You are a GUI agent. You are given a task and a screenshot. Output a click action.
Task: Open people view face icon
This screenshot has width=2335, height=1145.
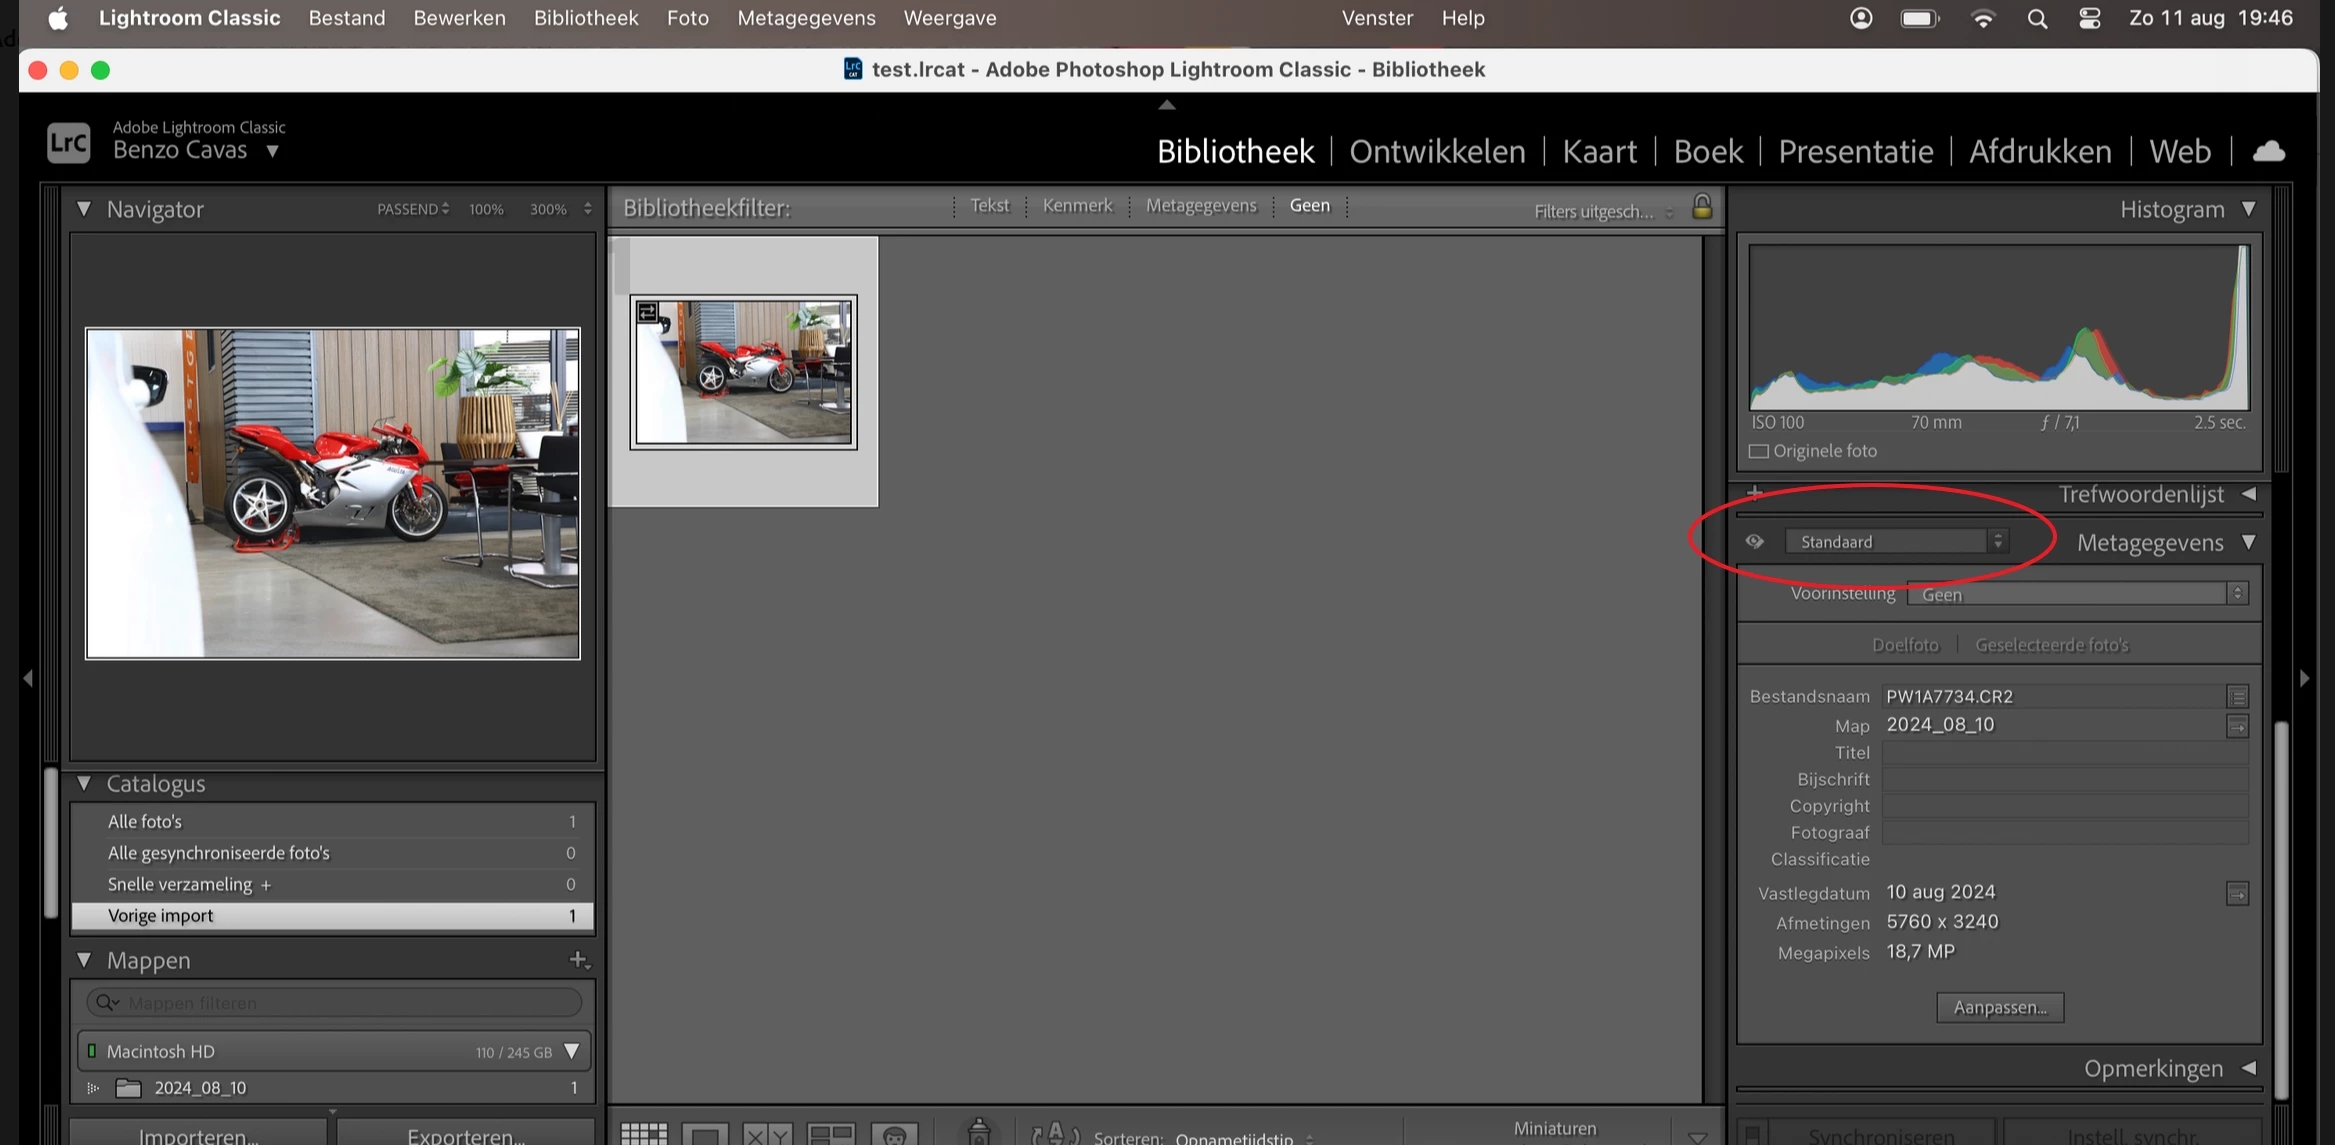[x=894, y=1134]
